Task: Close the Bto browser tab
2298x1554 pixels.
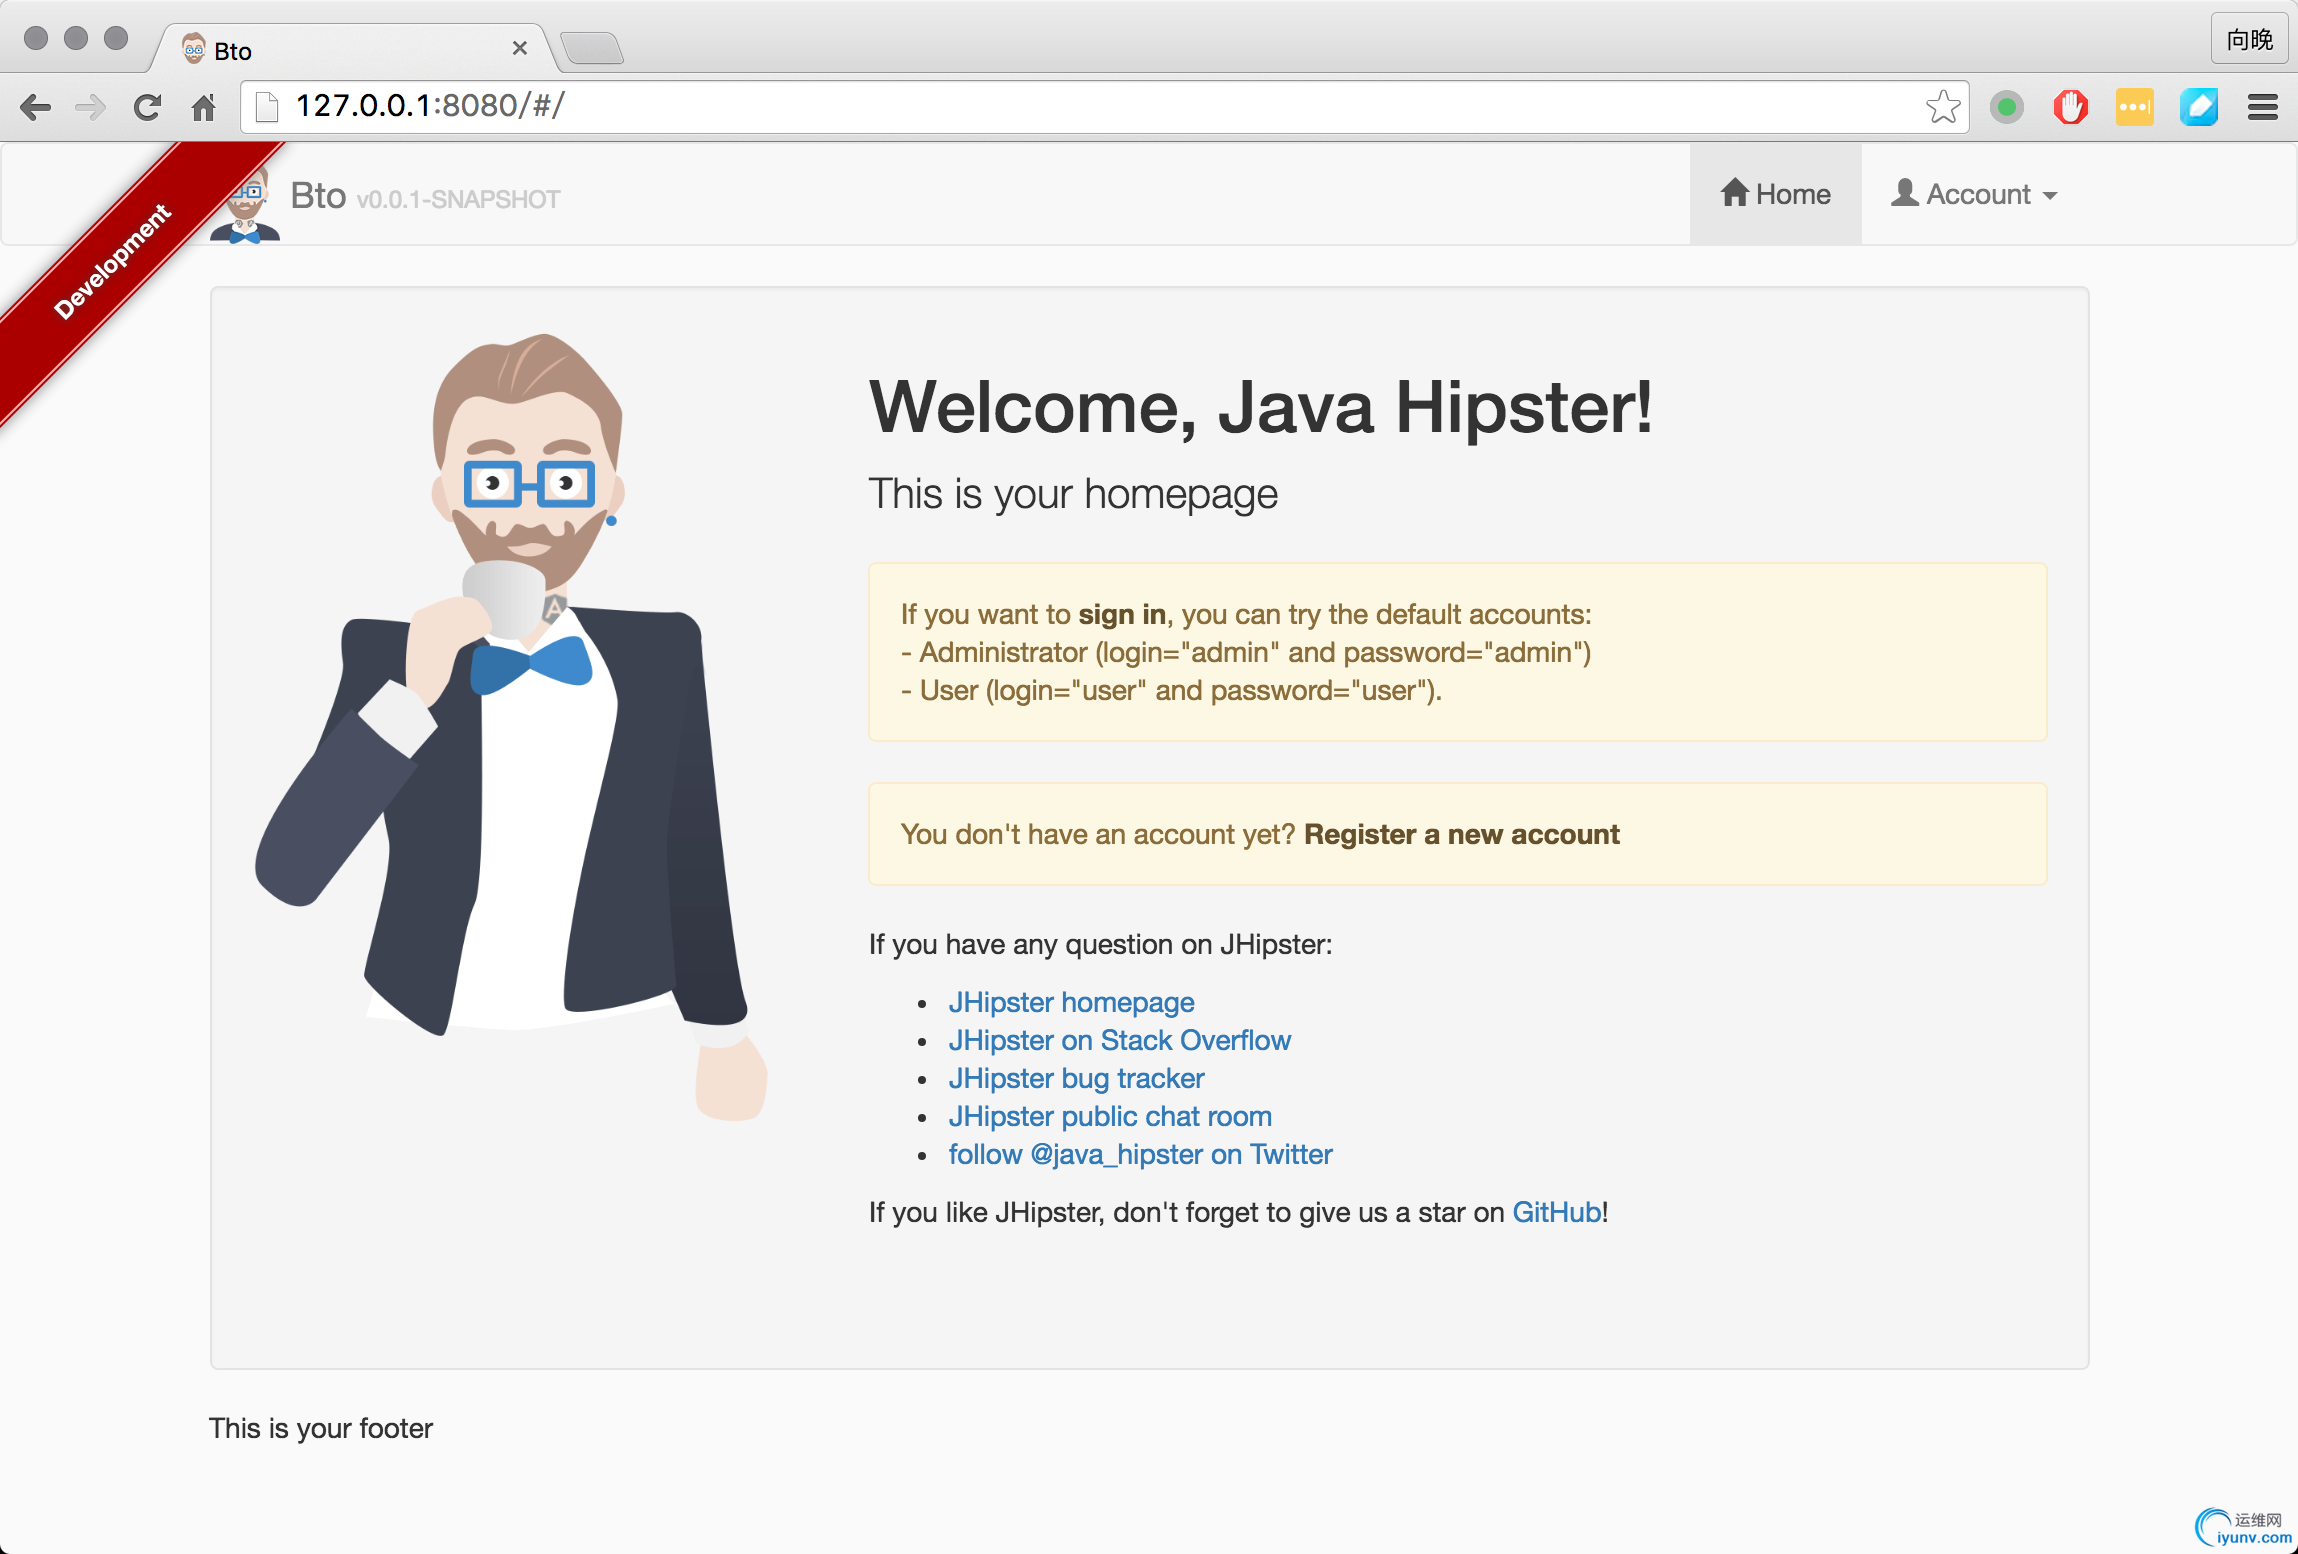Action: point(519,48)
